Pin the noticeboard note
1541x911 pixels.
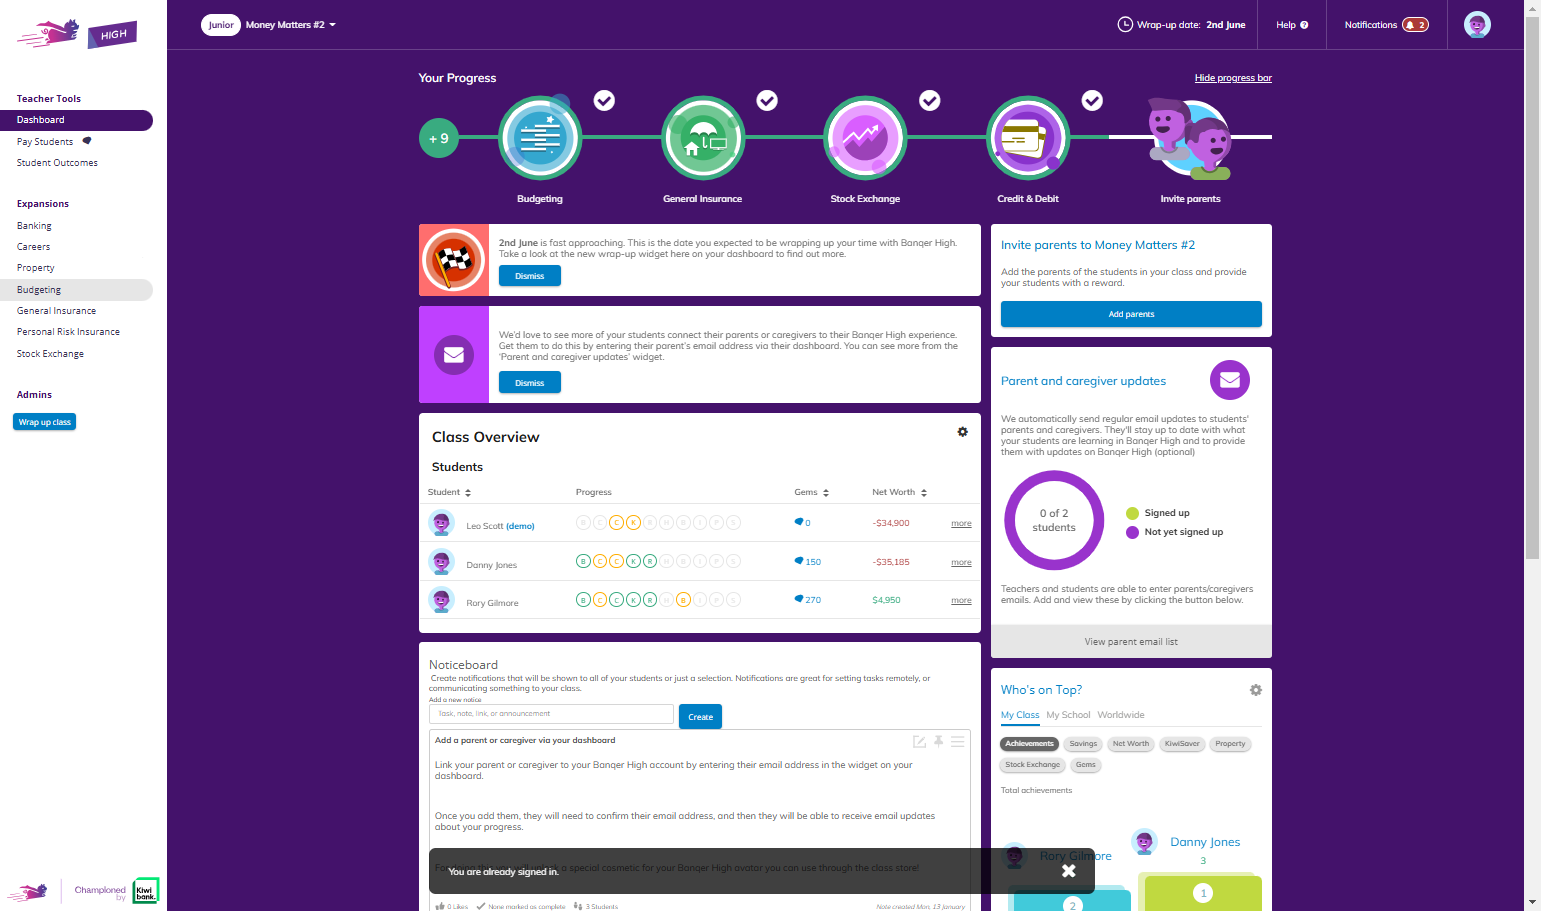[939, 742]
